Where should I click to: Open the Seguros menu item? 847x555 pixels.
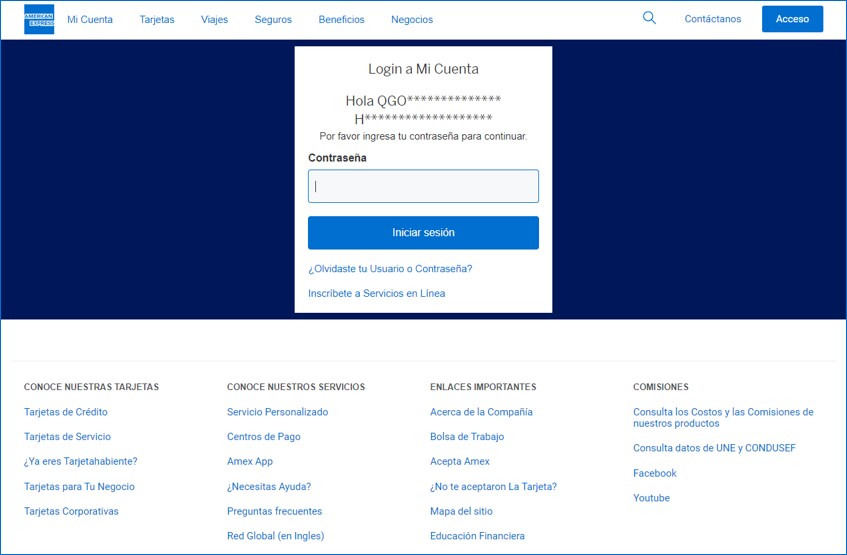pyautogui.click(x=273, y=19)
